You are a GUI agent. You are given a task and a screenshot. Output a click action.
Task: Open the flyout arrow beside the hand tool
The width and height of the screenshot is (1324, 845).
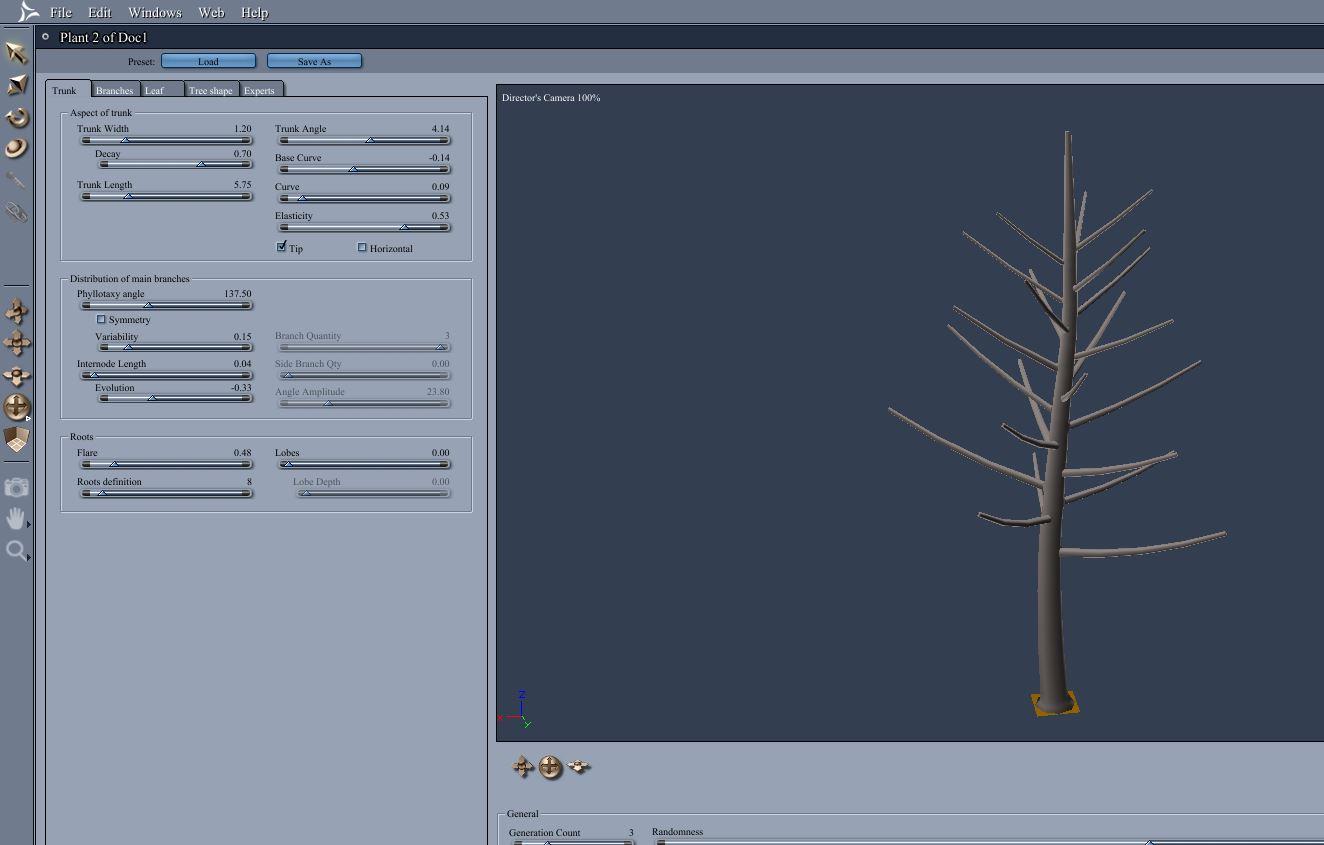tap(29, 525)
